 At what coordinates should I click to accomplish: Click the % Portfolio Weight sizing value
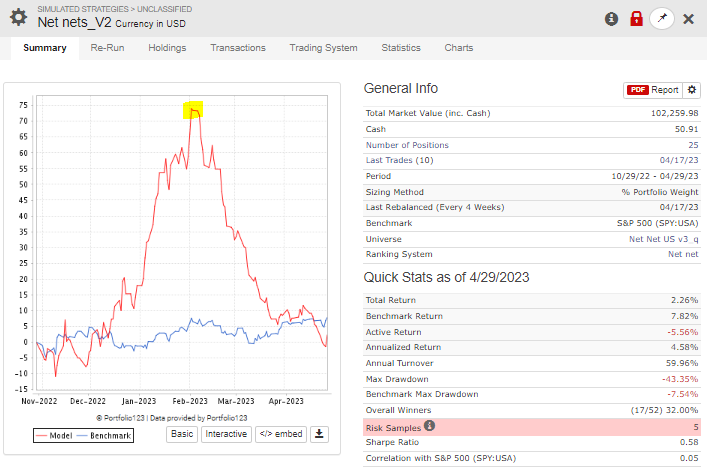point(660,192)
